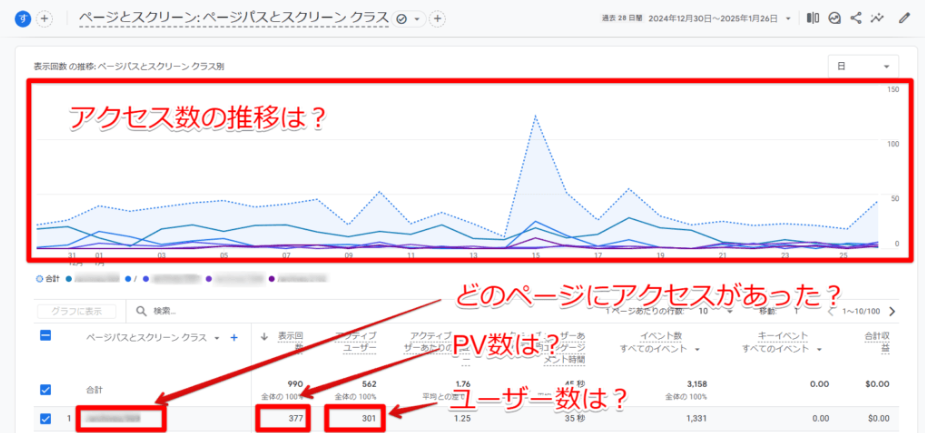
Task: Click the pencil edit report icon
Action: tap(905, 18)
